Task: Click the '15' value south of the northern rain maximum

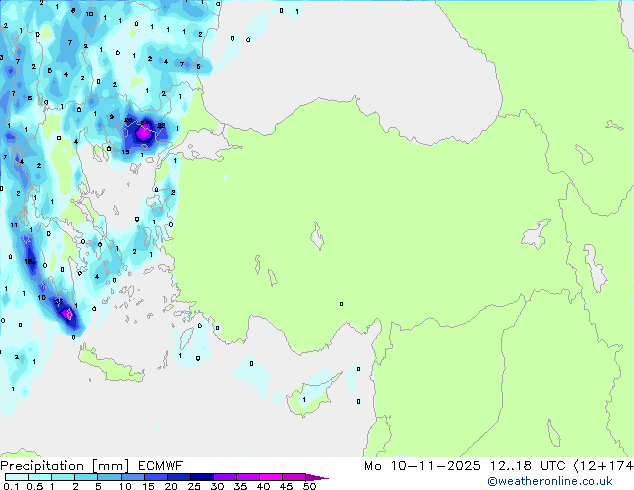Action: [126, 152]
